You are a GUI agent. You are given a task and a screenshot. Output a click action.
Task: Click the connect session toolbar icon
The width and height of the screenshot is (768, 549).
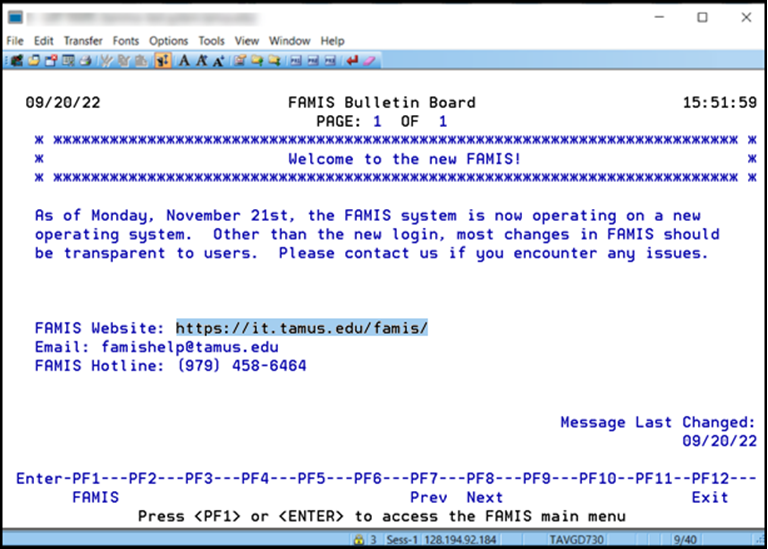tap(17, 61)
